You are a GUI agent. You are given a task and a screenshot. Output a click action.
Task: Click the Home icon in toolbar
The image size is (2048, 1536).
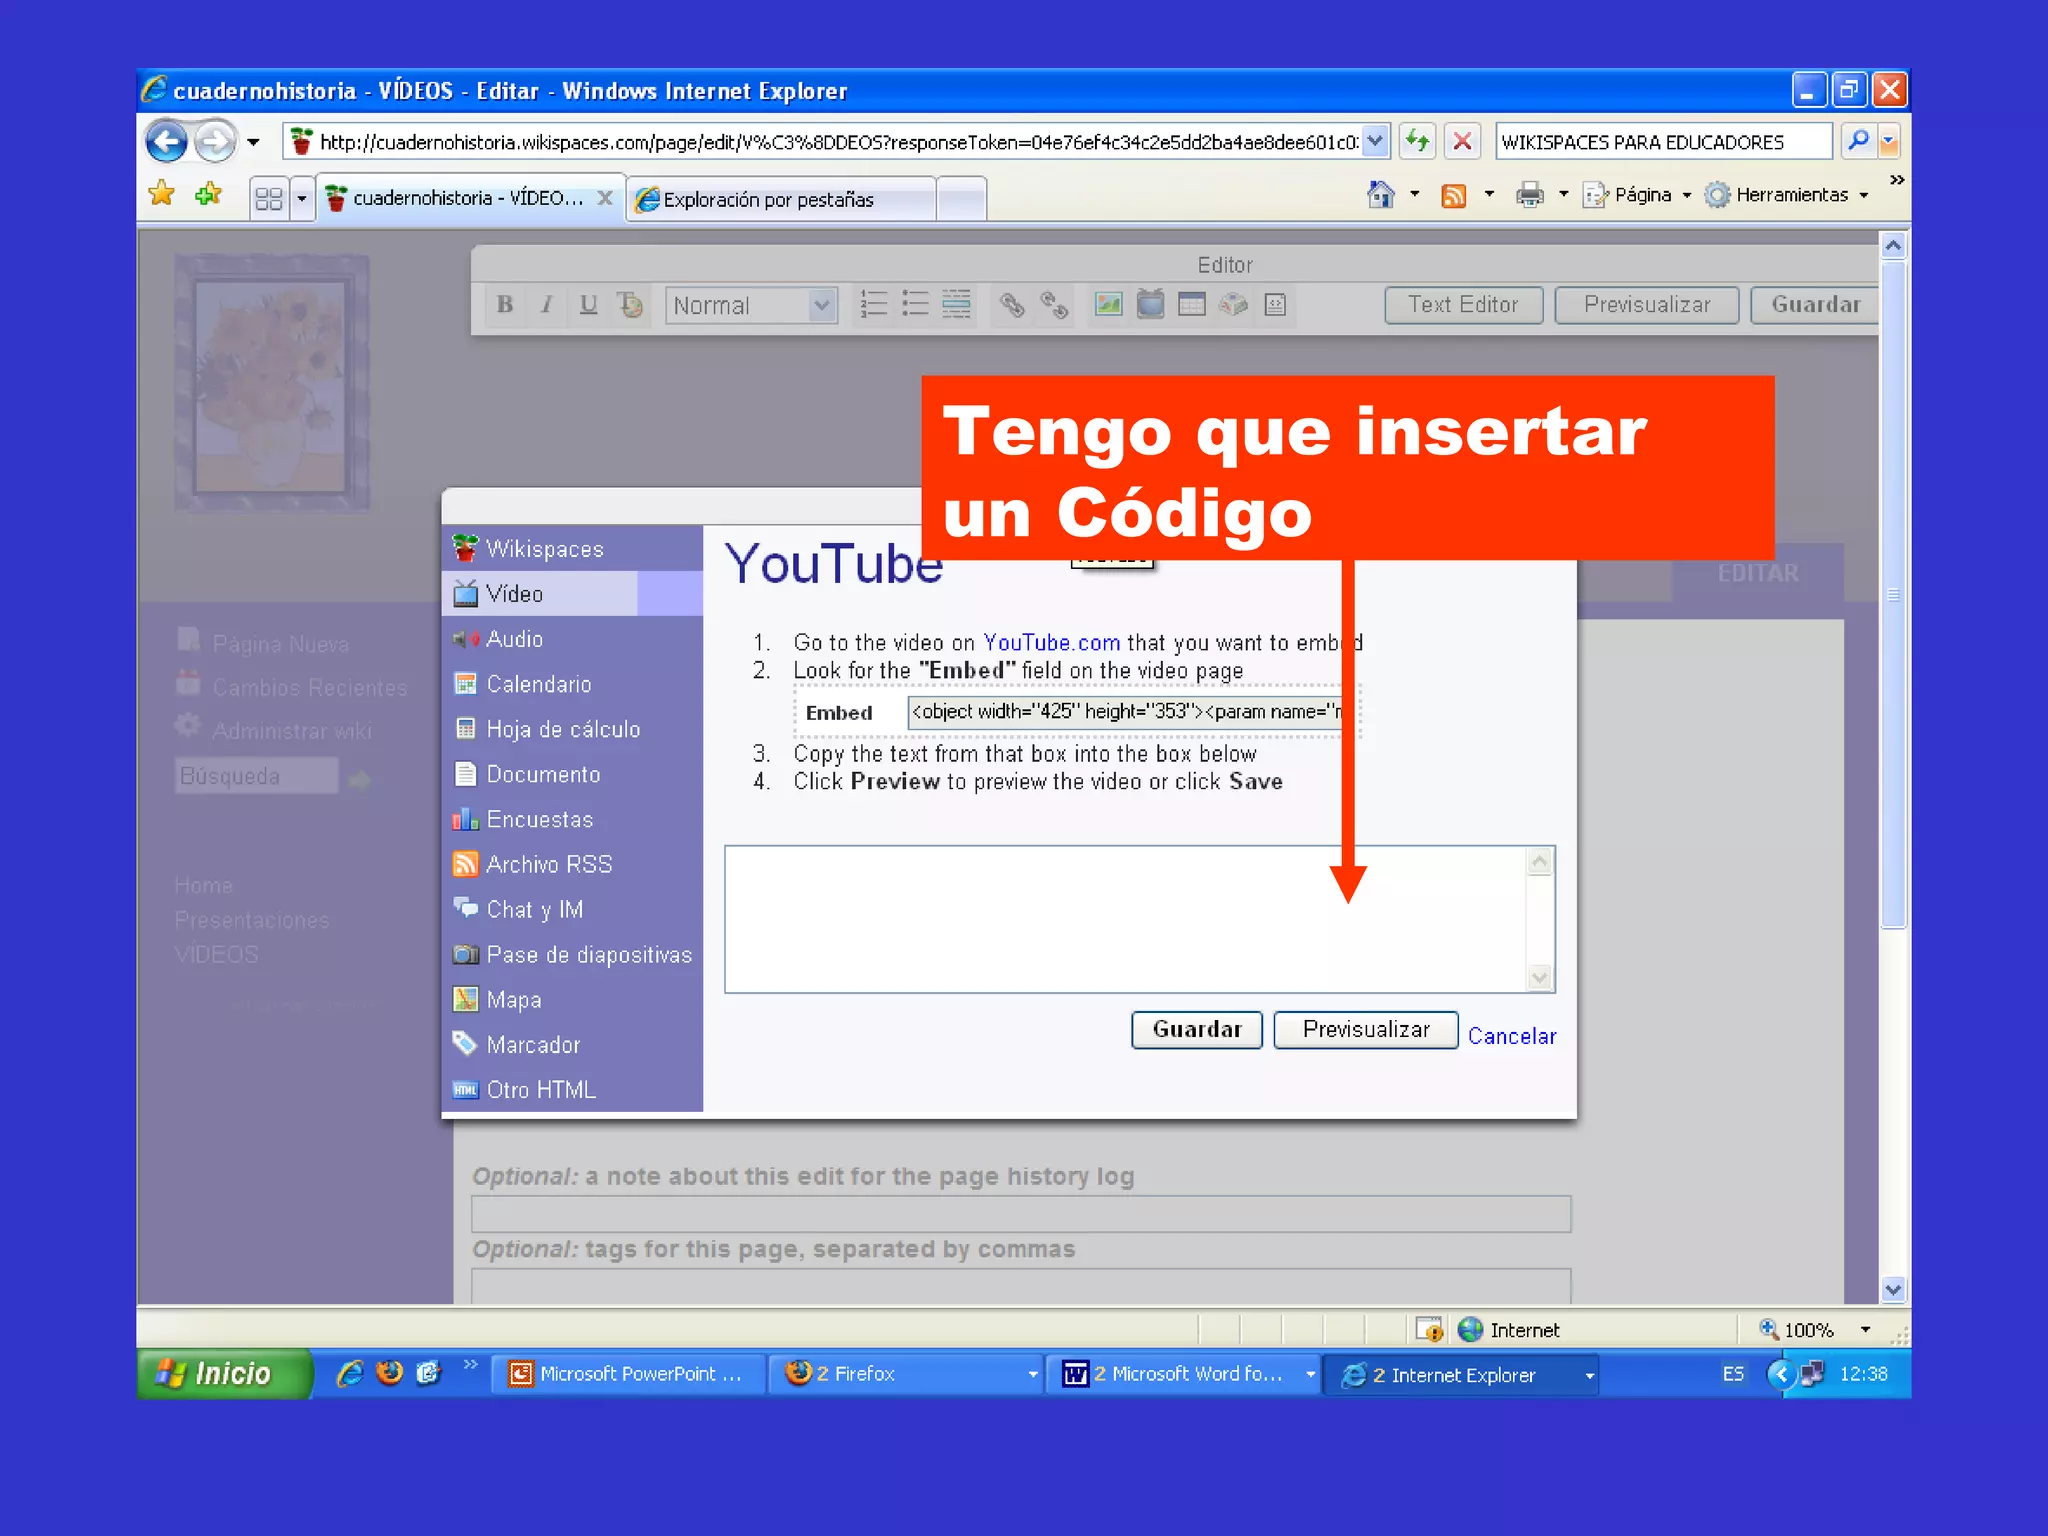[1381, 195]
